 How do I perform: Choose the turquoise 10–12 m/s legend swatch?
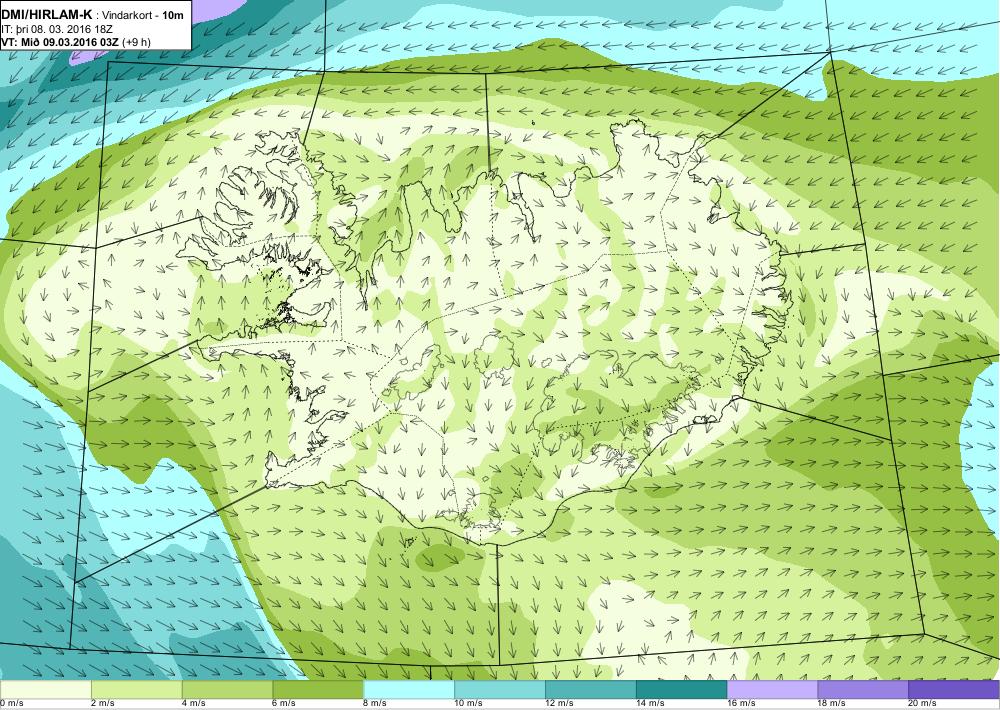500,690
